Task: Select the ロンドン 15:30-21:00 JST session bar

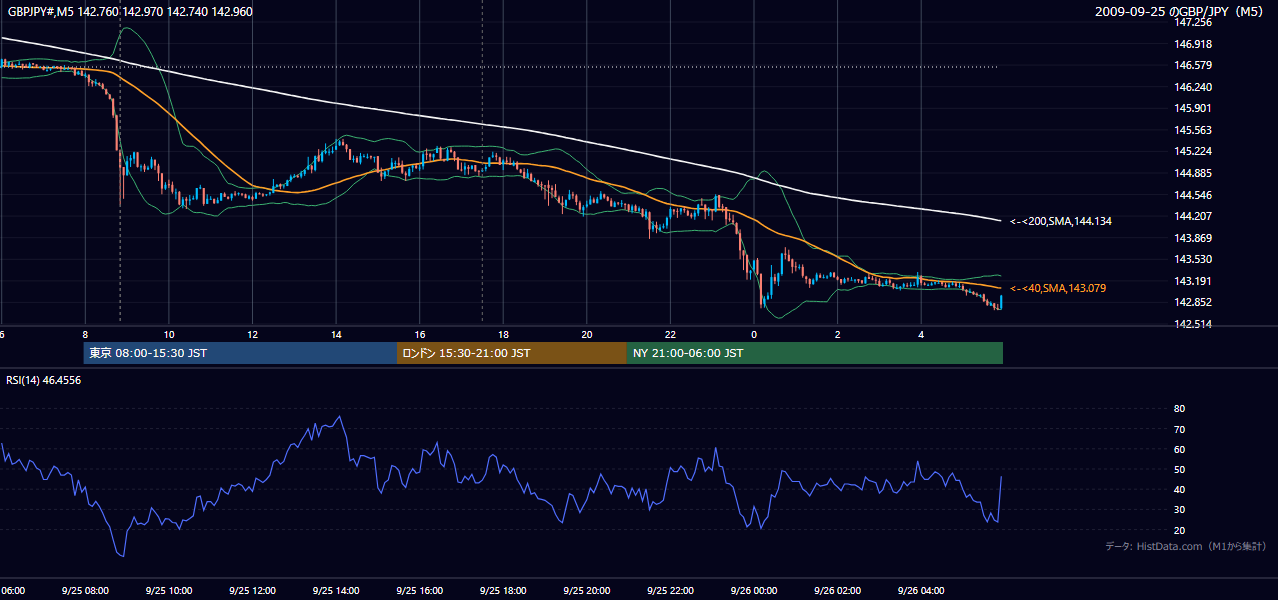Action: [512, 353]
